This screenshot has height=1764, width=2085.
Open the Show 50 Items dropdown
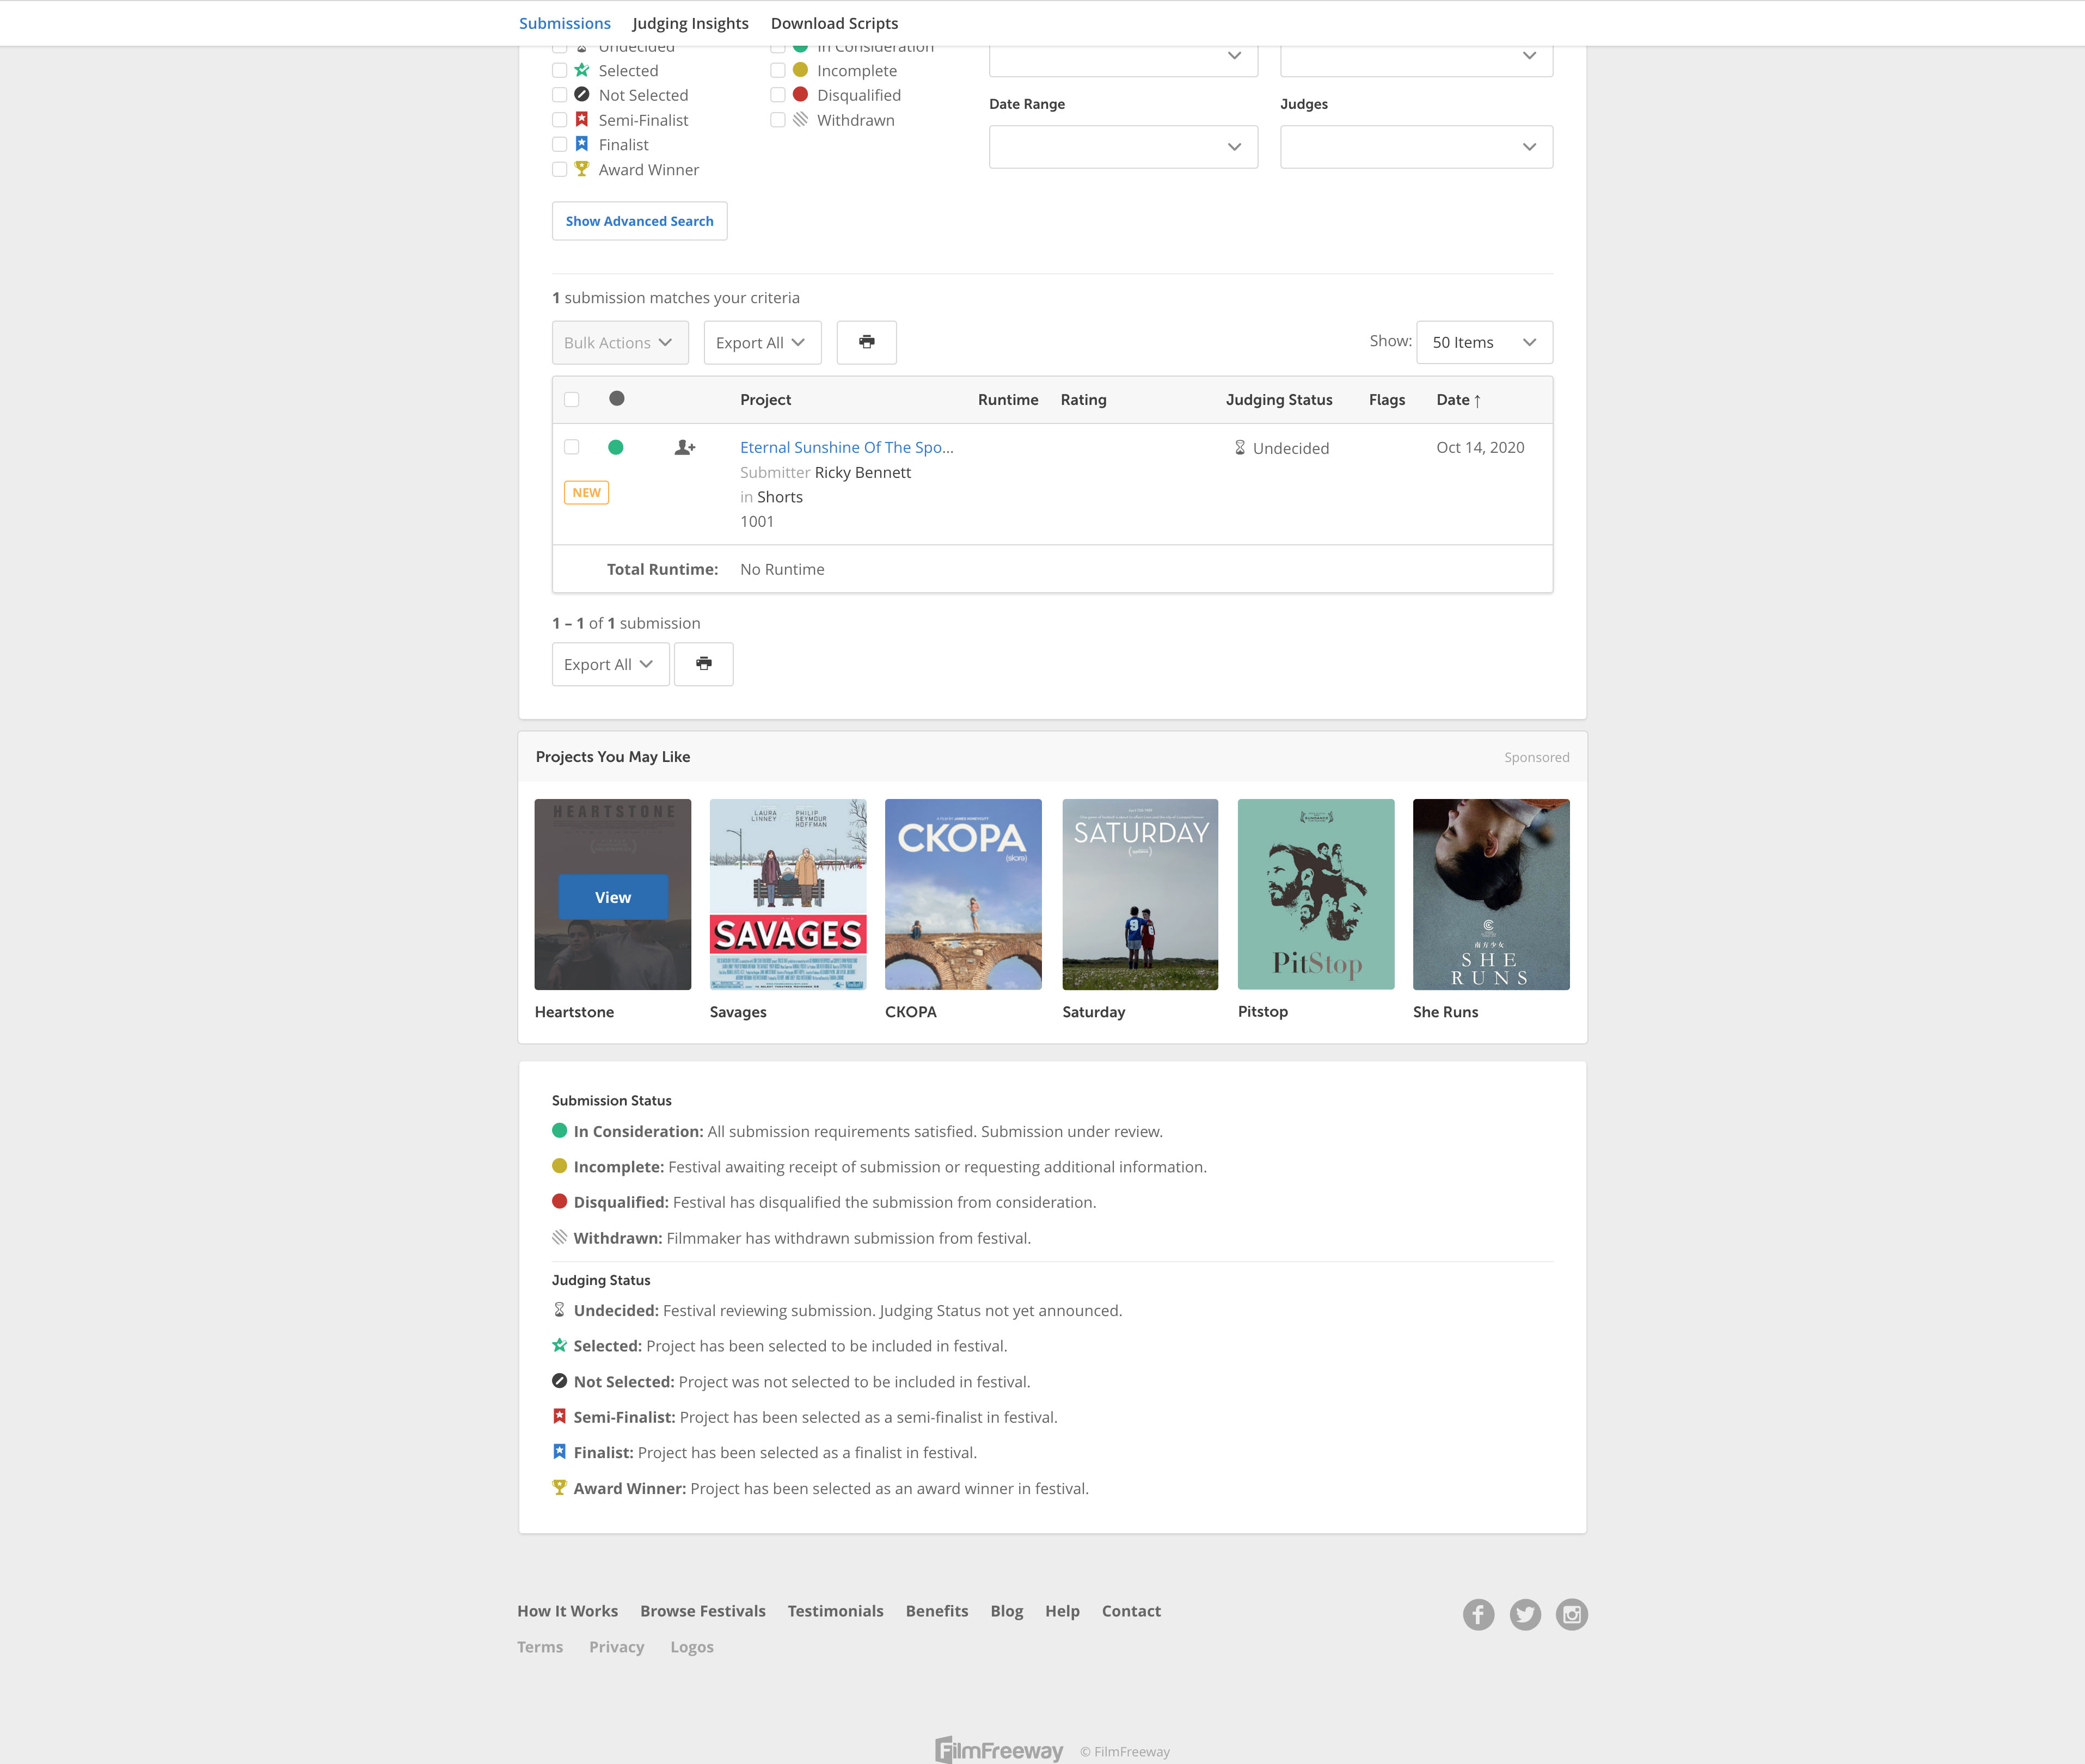1483,341
